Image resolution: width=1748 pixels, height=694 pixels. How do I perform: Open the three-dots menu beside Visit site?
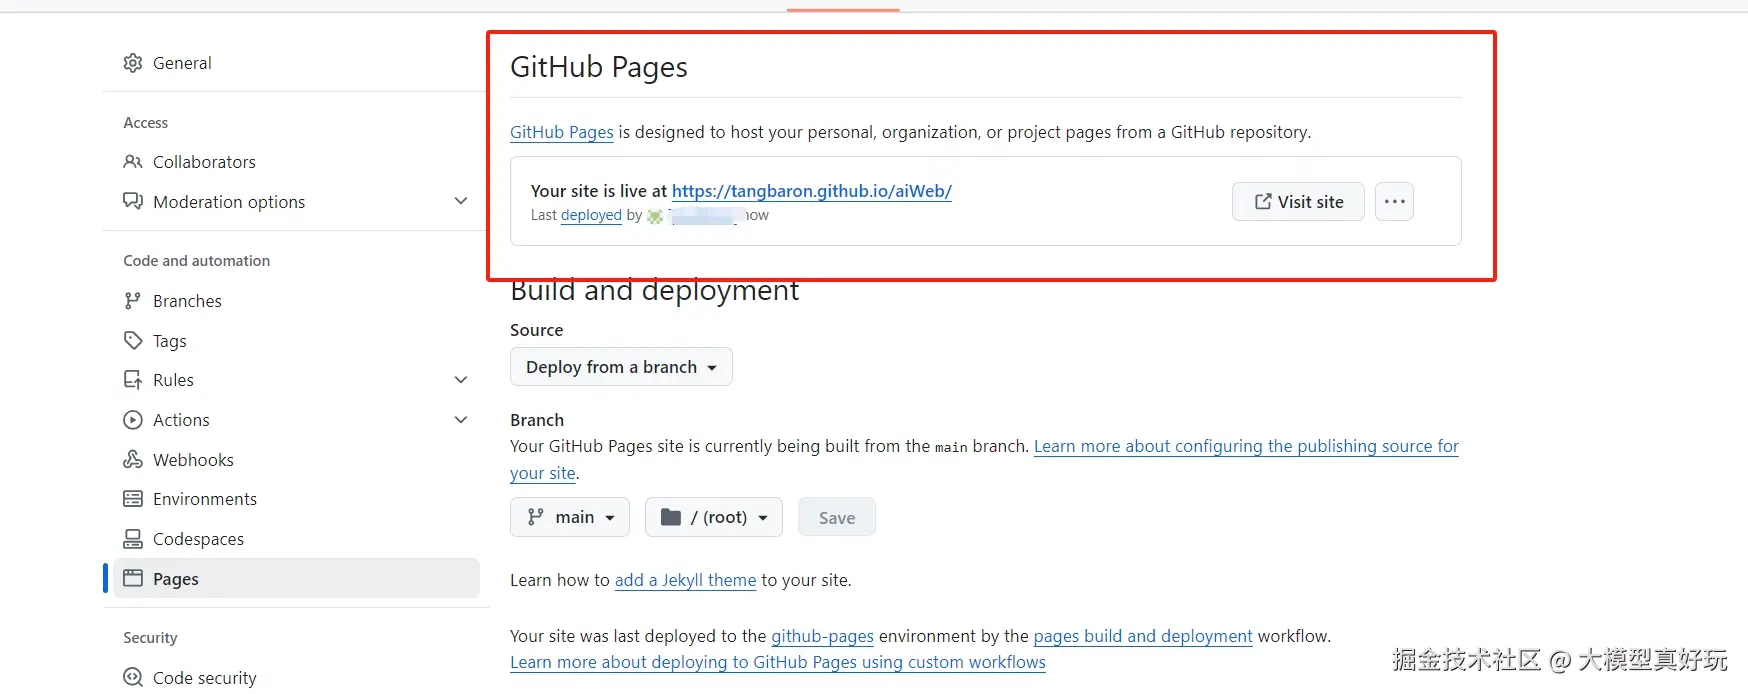pos(1394,201)
